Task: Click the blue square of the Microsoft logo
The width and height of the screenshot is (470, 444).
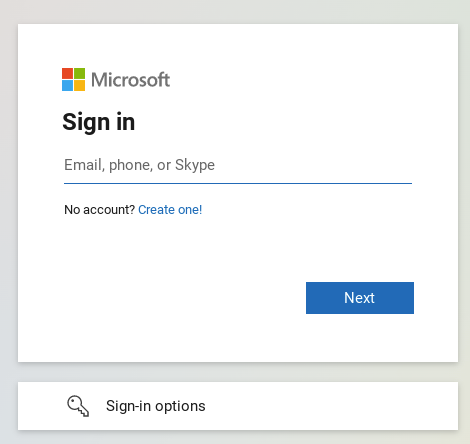Action: [67, 85]
